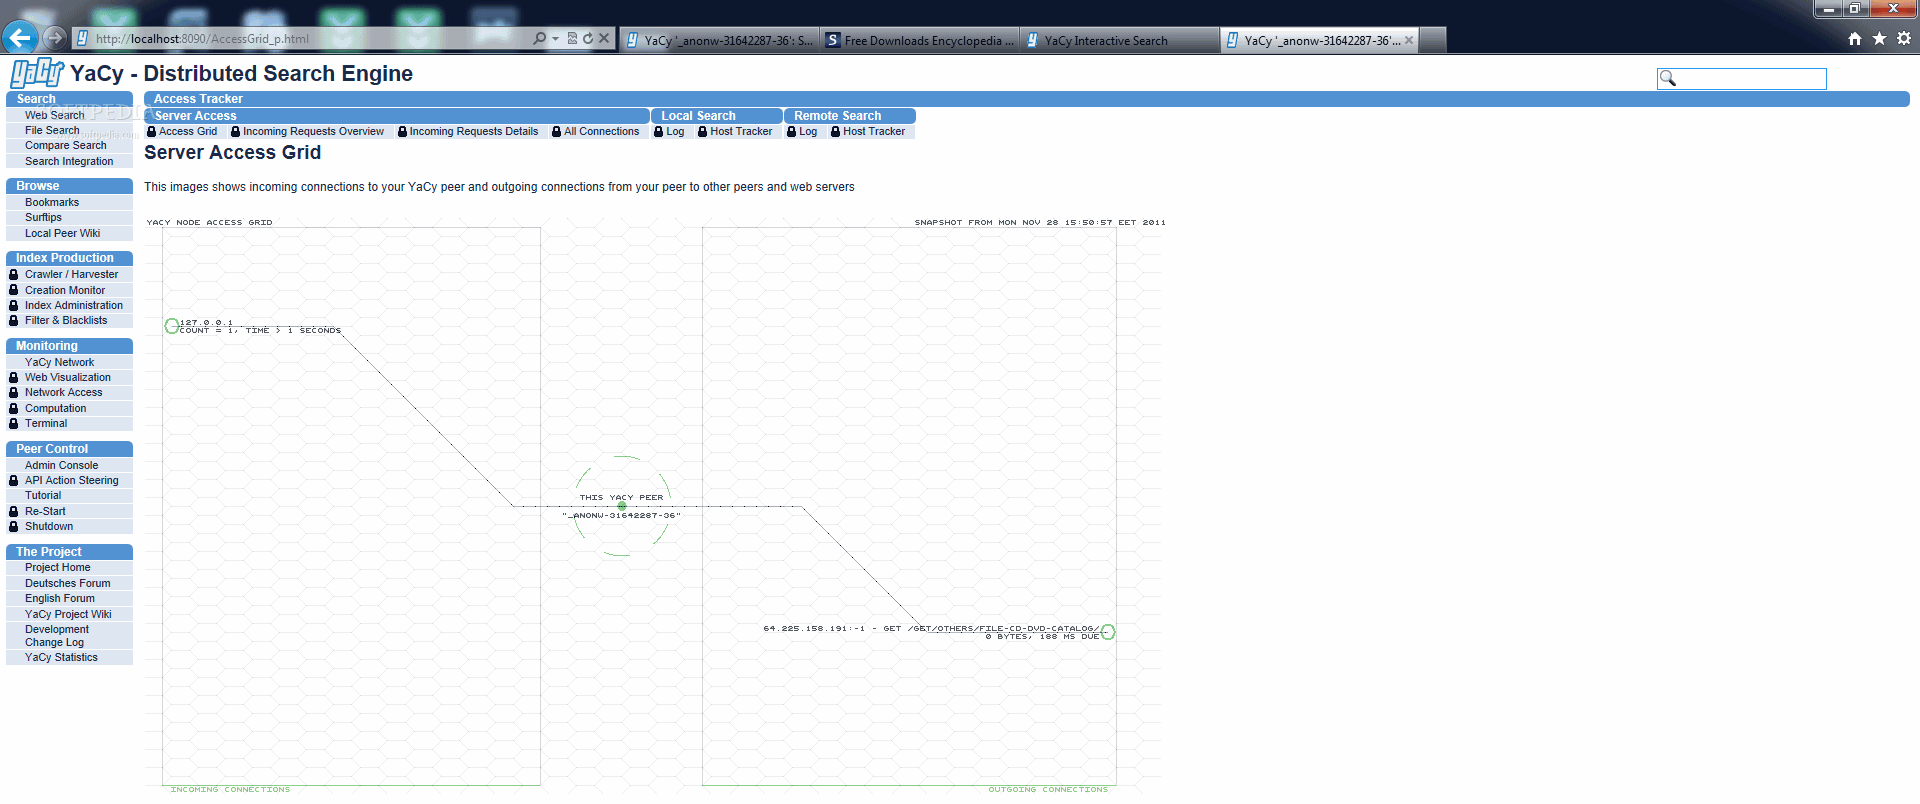This screenshot has height=804, width=1920.
Task: Click the page favicon in the address bar
Action: click(83, 39)
